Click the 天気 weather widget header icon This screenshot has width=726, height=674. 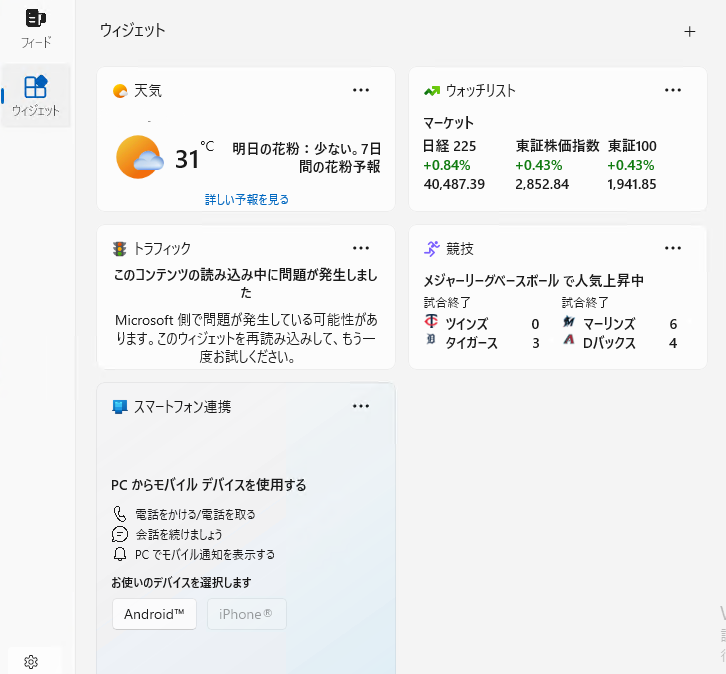coord(120,91)
